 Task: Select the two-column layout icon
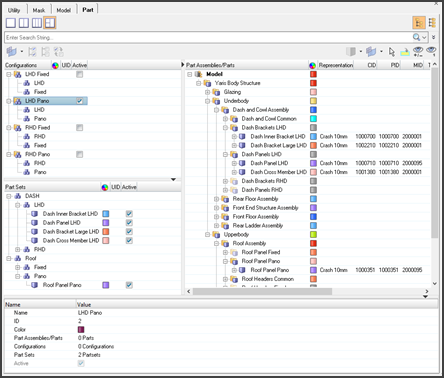click(x=24, y=23)
